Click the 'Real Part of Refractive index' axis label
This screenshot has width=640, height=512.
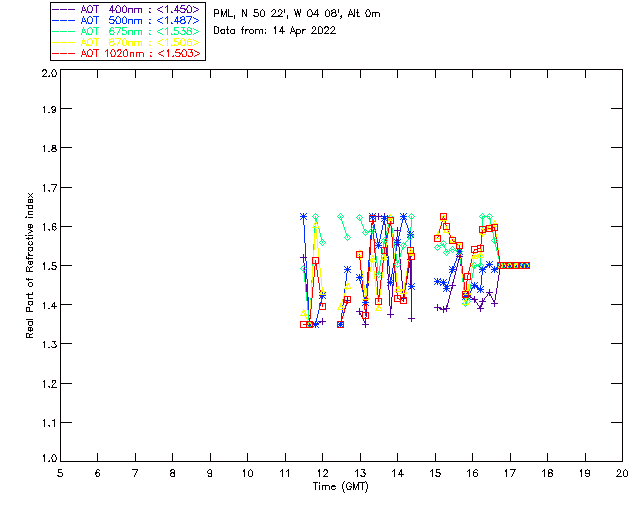tap(29, 265)
